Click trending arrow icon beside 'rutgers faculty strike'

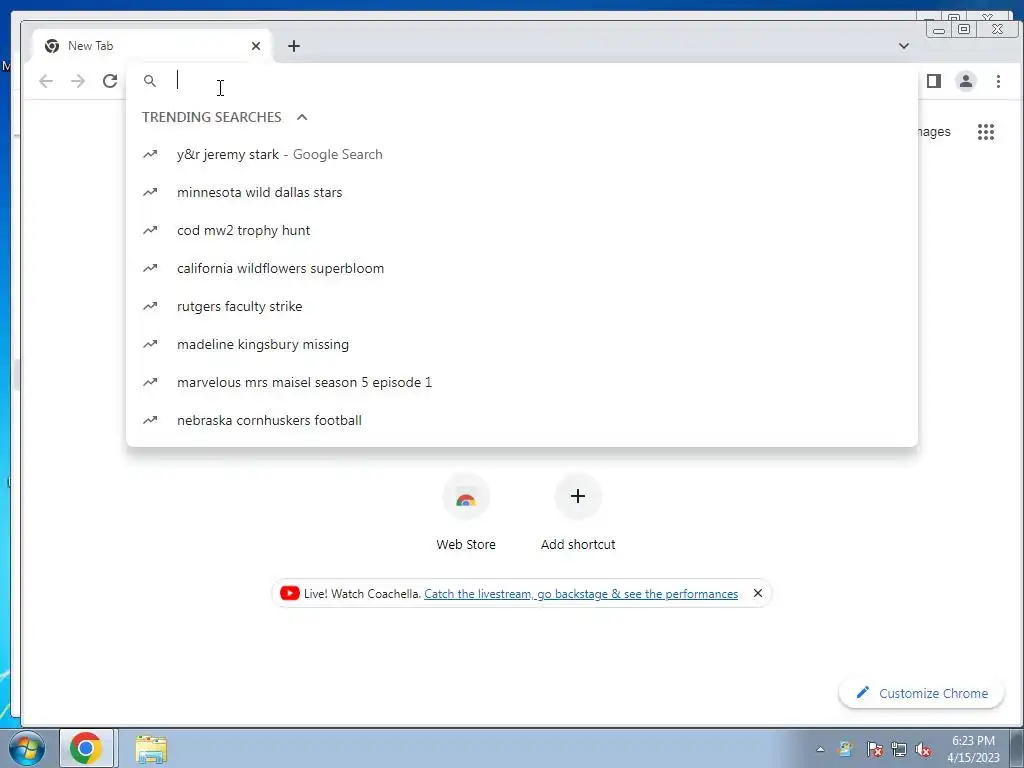pyautogui.click(x=150, y=306)
